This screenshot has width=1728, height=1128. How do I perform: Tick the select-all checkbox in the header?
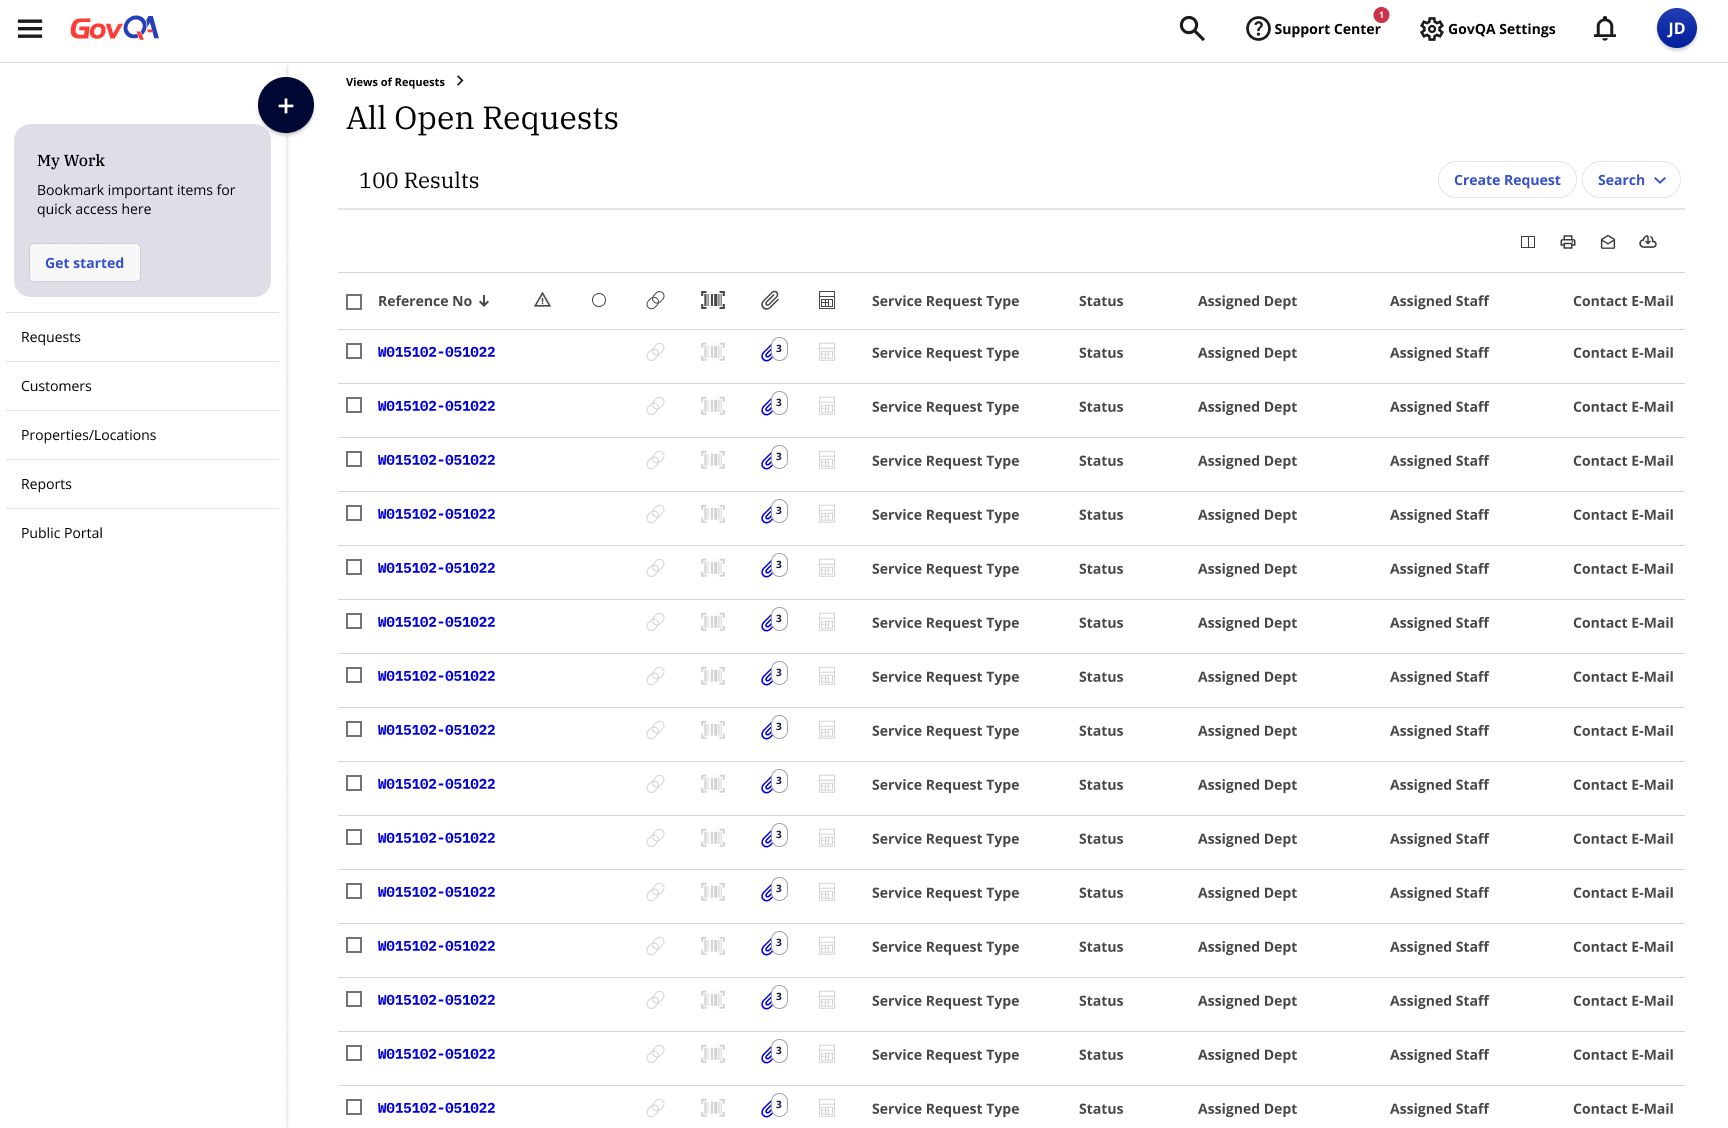pyautogui.click(x=354, y=302)
